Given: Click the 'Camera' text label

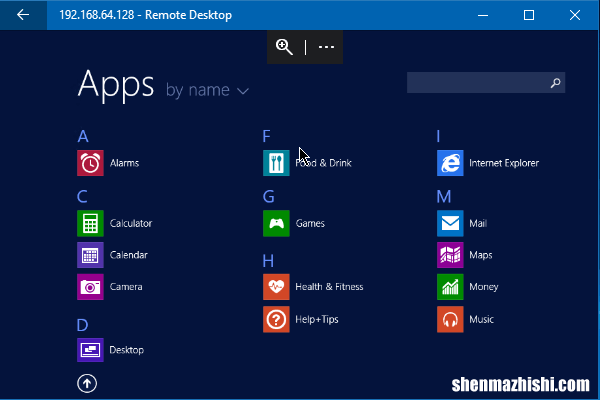Looking at the screenshot, I should (x=126, y=287).
